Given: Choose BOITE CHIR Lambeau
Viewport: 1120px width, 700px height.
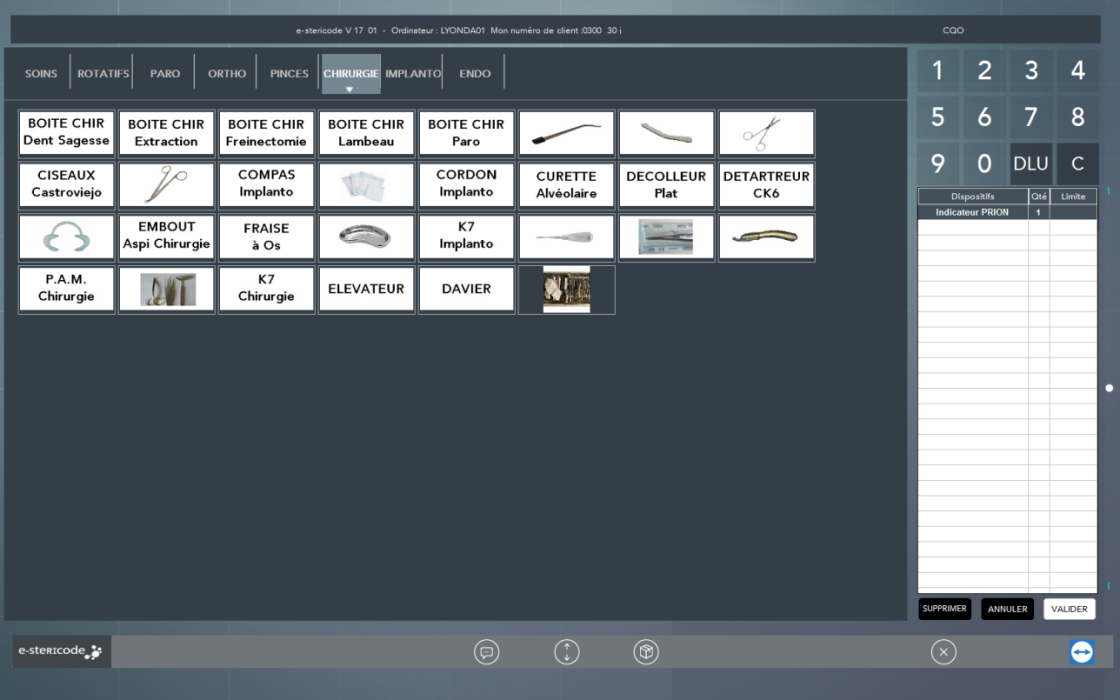Looking at the screenshot, I should (x=366, y=133).
